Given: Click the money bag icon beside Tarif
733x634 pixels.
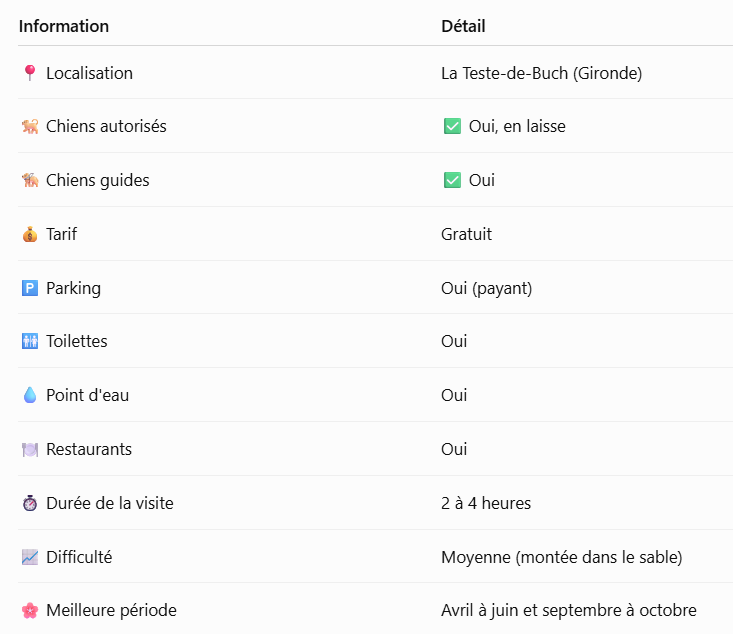Looking at the screenshot, I should (x=30, y=234).
